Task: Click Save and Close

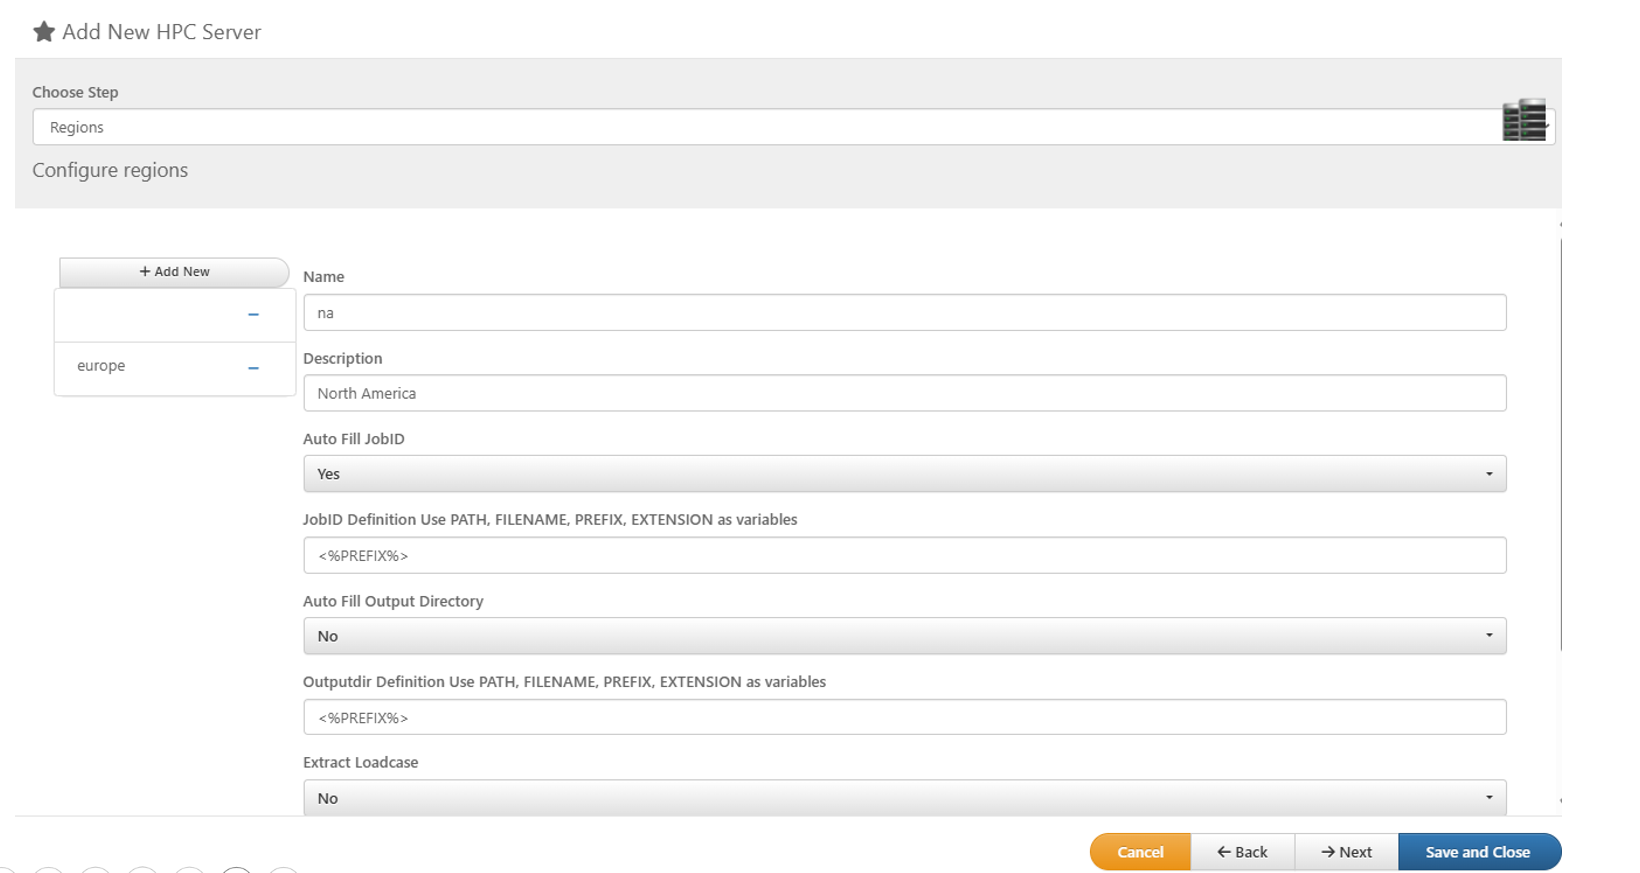Action: 1478,852
